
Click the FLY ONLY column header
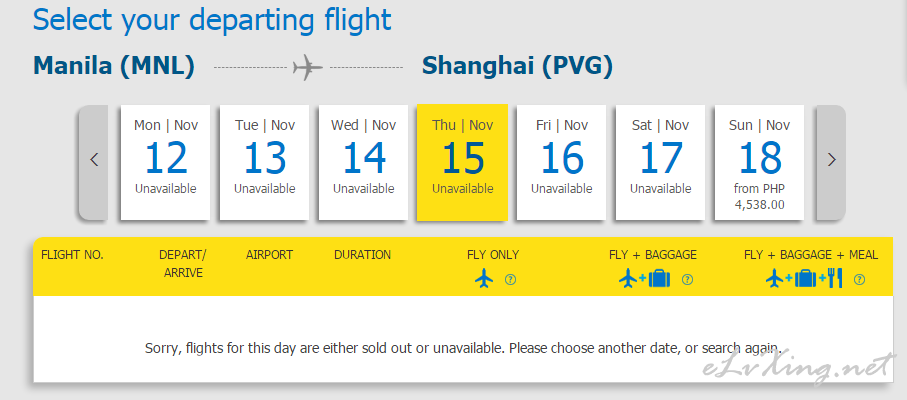pyautogui.click(x=493, y=255)
